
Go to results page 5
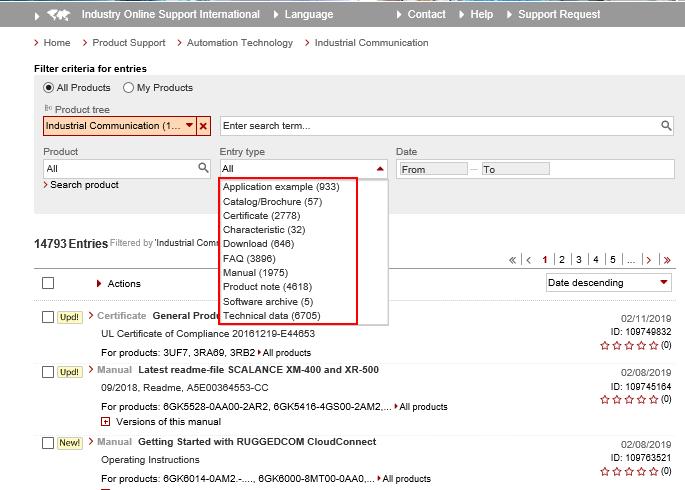(613, 260)
